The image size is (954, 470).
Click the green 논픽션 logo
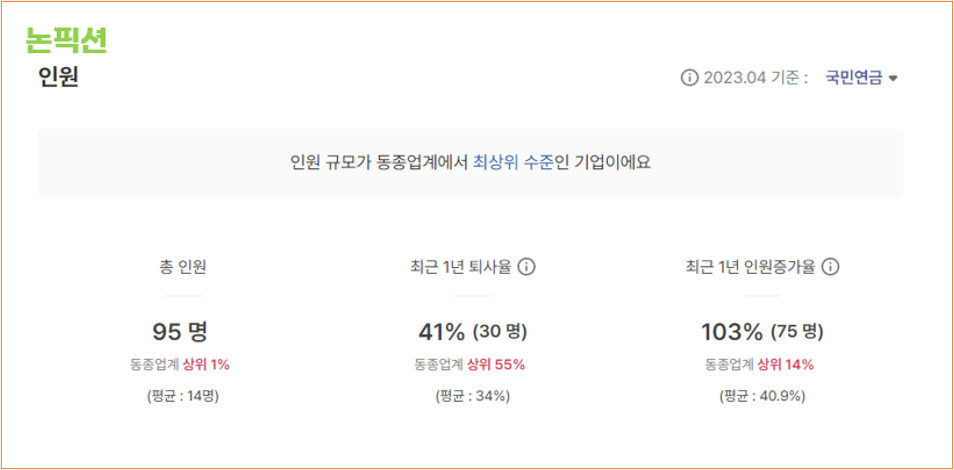[67, 41]
